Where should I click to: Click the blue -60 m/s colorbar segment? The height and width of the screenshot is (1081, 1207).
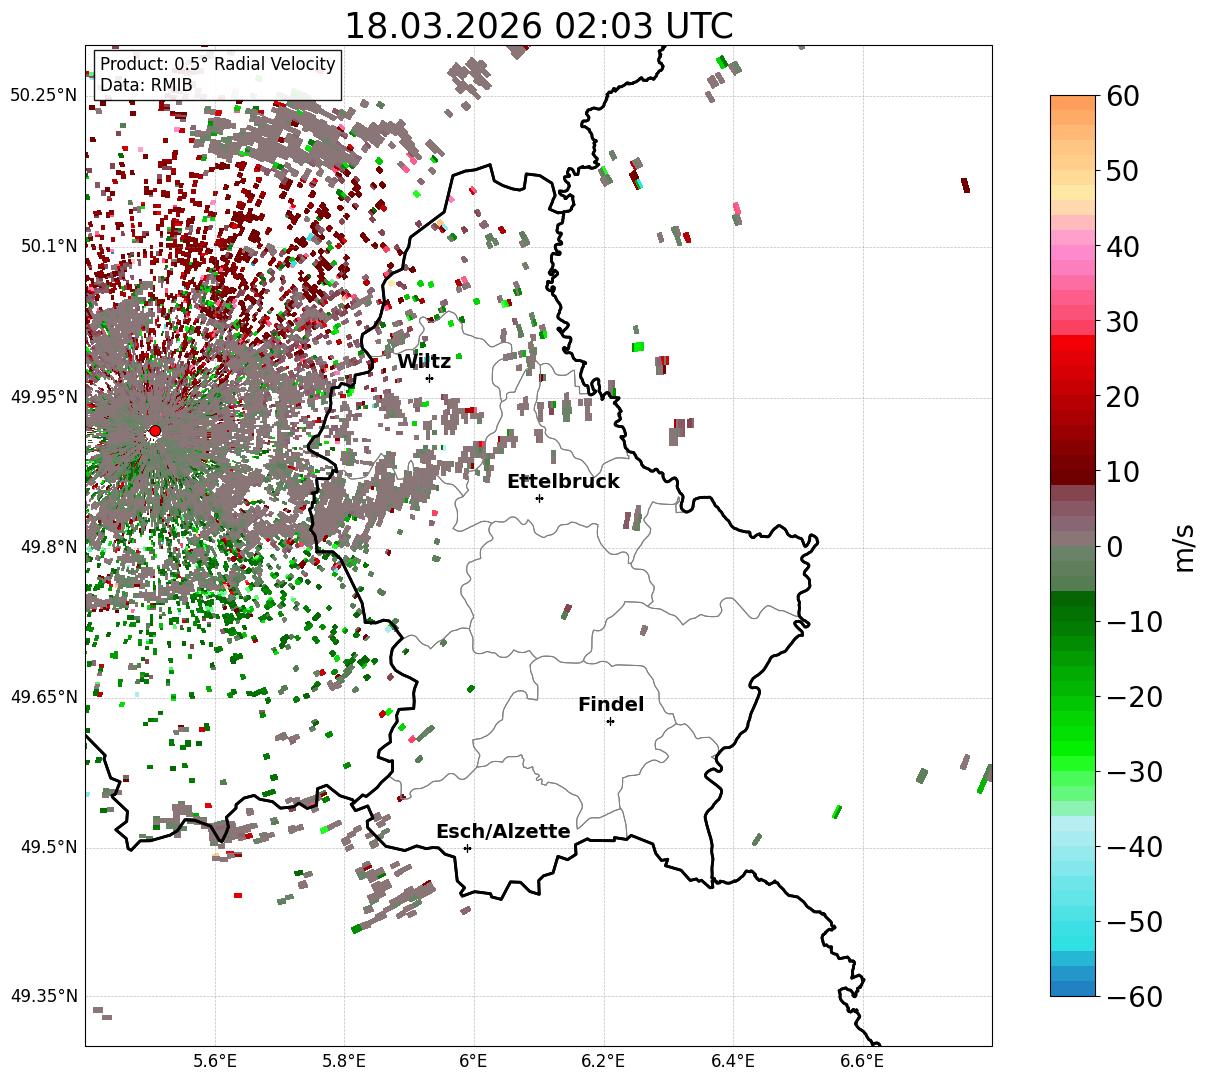[1073, 988]
